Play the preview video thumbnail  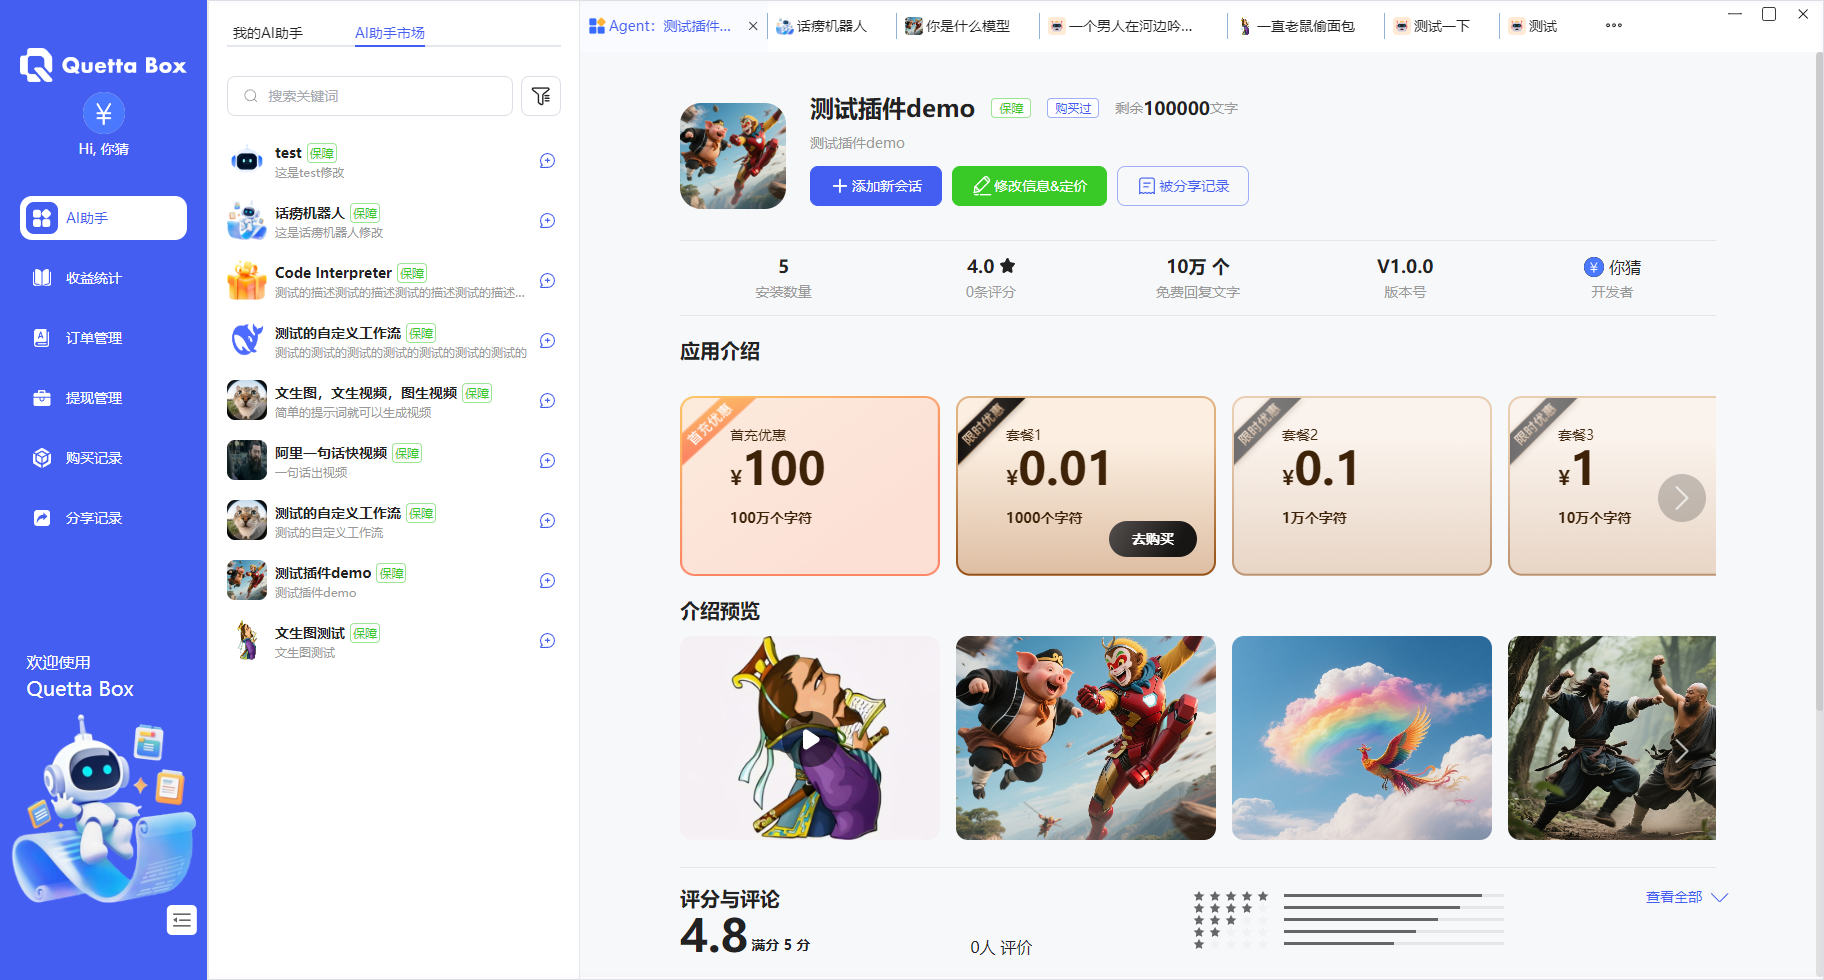click(810, 738)
